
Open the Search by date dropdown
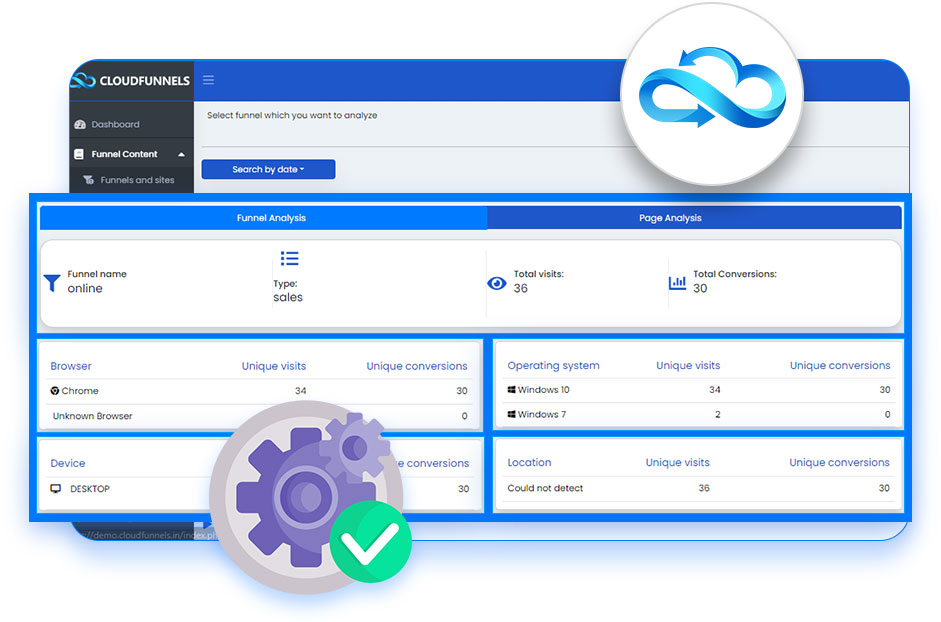tap(268, 169)
